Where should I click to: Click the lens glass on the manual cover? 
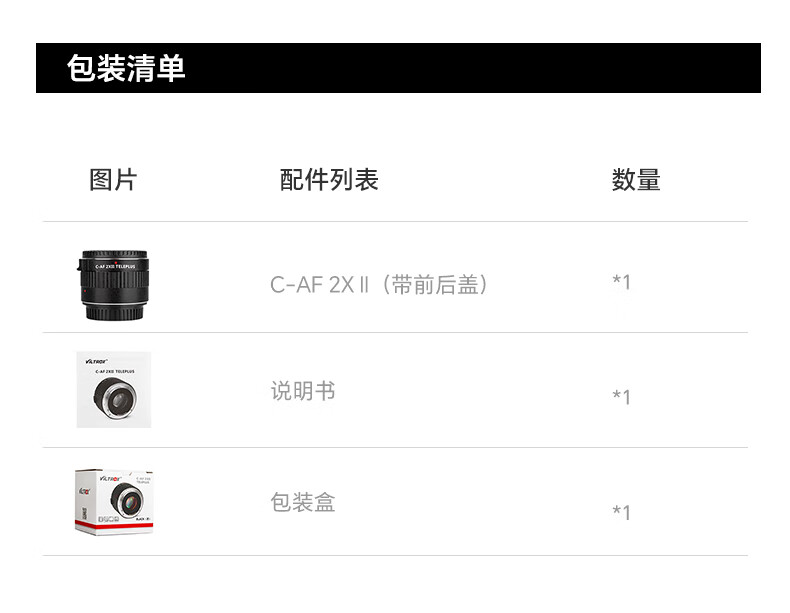pos(118,400)
